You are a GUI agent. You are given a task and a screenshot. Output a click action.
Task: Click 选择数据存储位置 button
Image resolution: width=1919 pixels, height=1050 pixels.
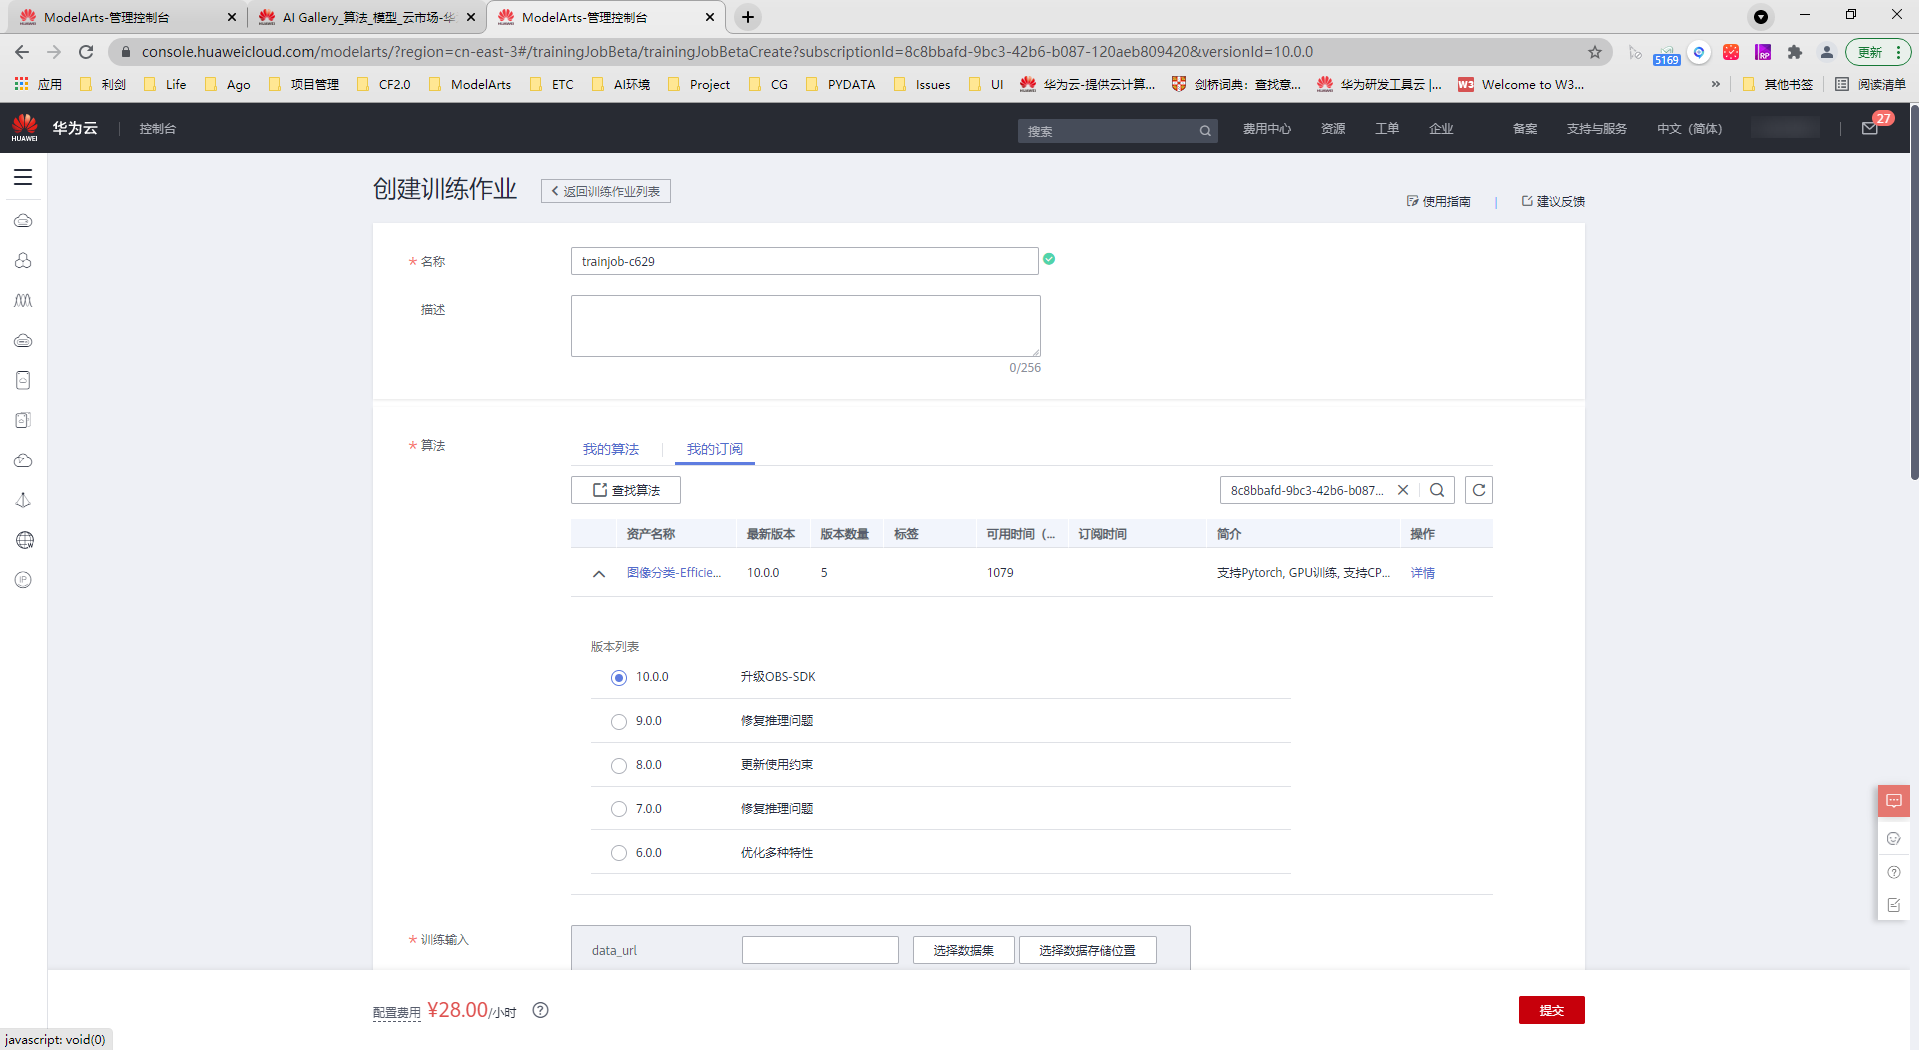pyautogui.click(x=1088, y=950)
